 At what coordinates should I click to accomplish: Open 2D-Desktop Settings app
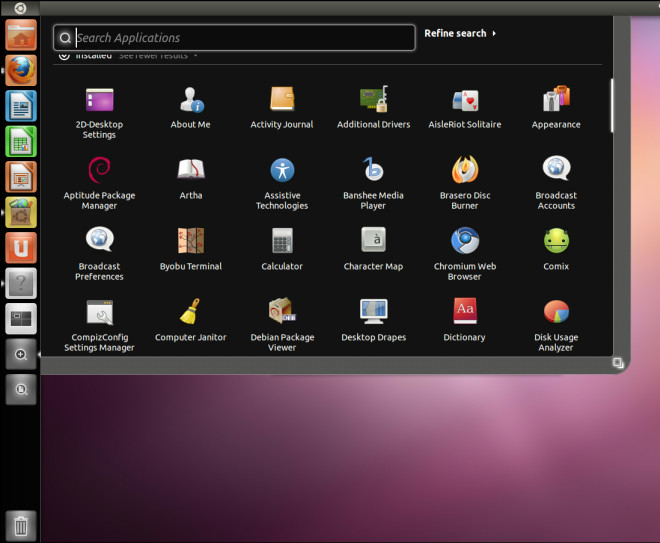tap(99, 112)
